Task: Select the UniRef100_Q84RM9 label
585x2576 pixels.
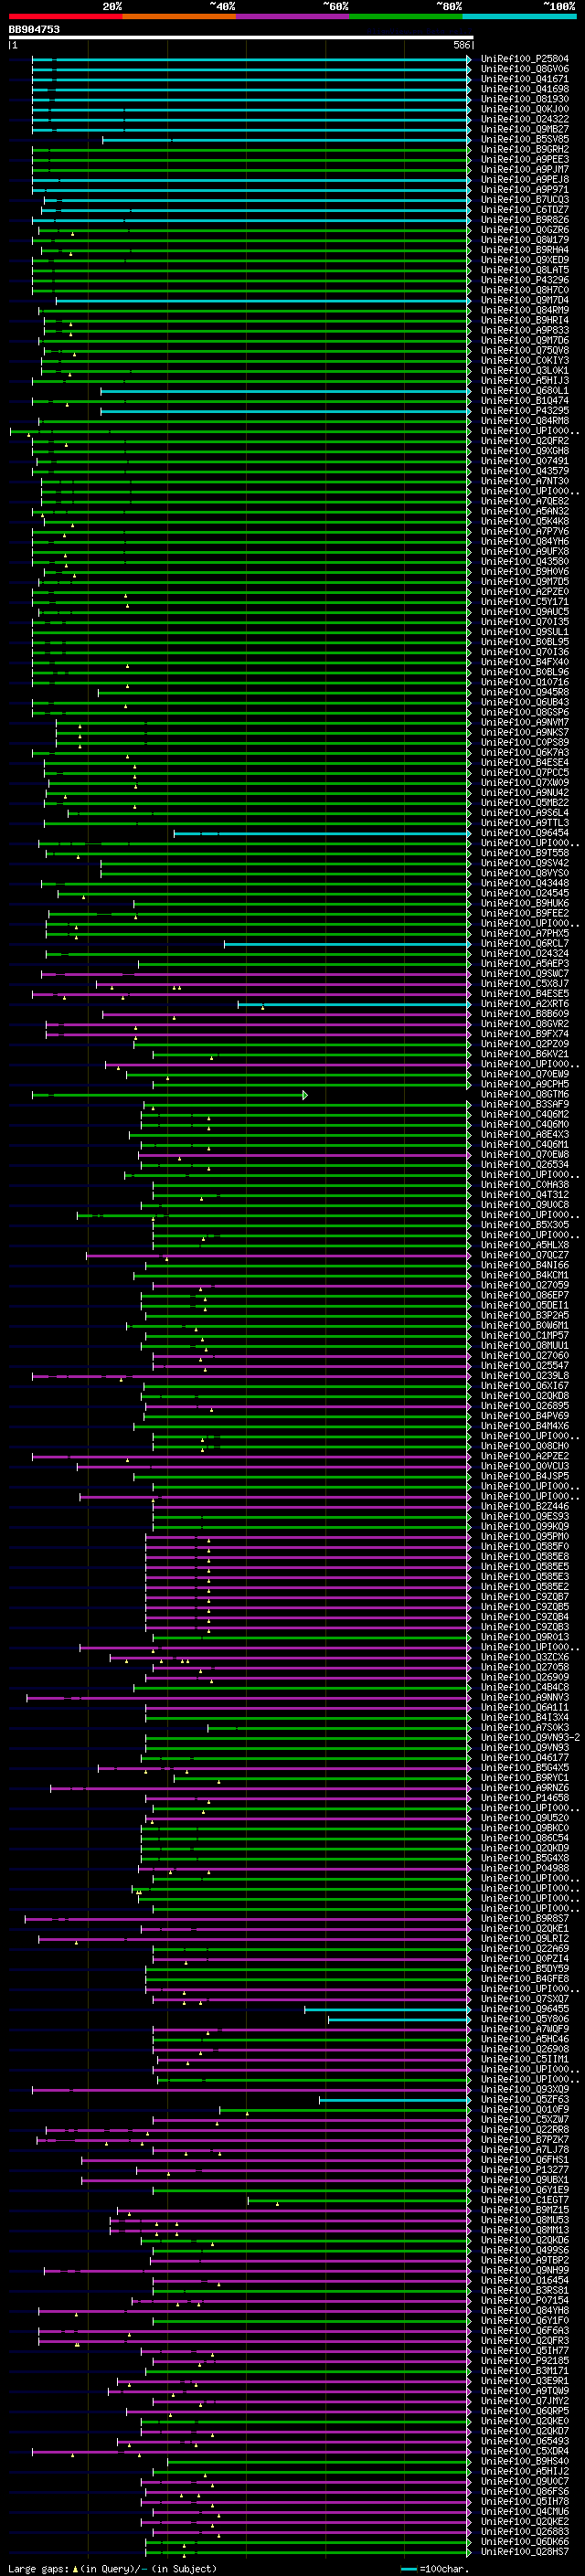Action: [524, 310]
